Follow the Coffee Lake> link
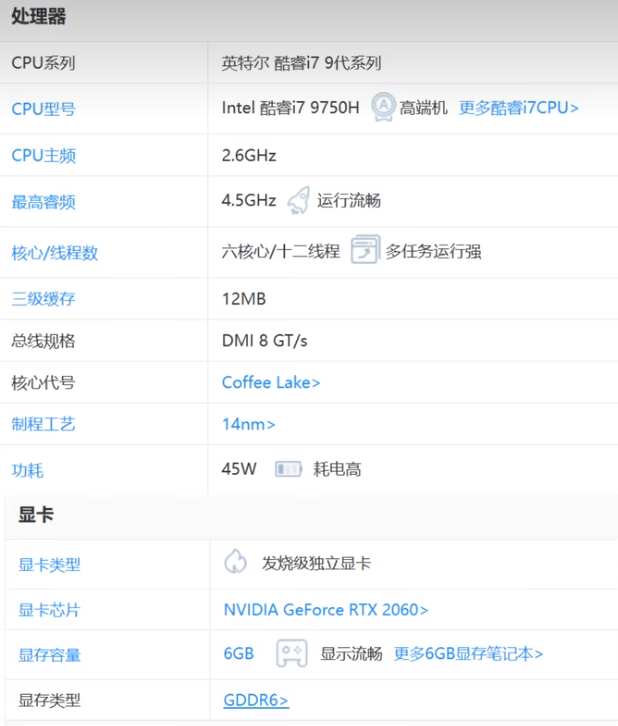The image size is (618, 726). click(x=271, y=382)
